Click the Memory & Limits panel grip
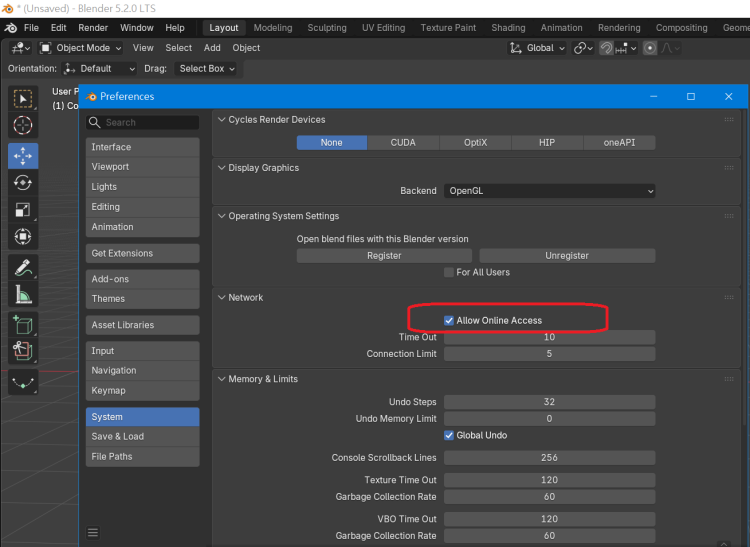 (728, 379)
